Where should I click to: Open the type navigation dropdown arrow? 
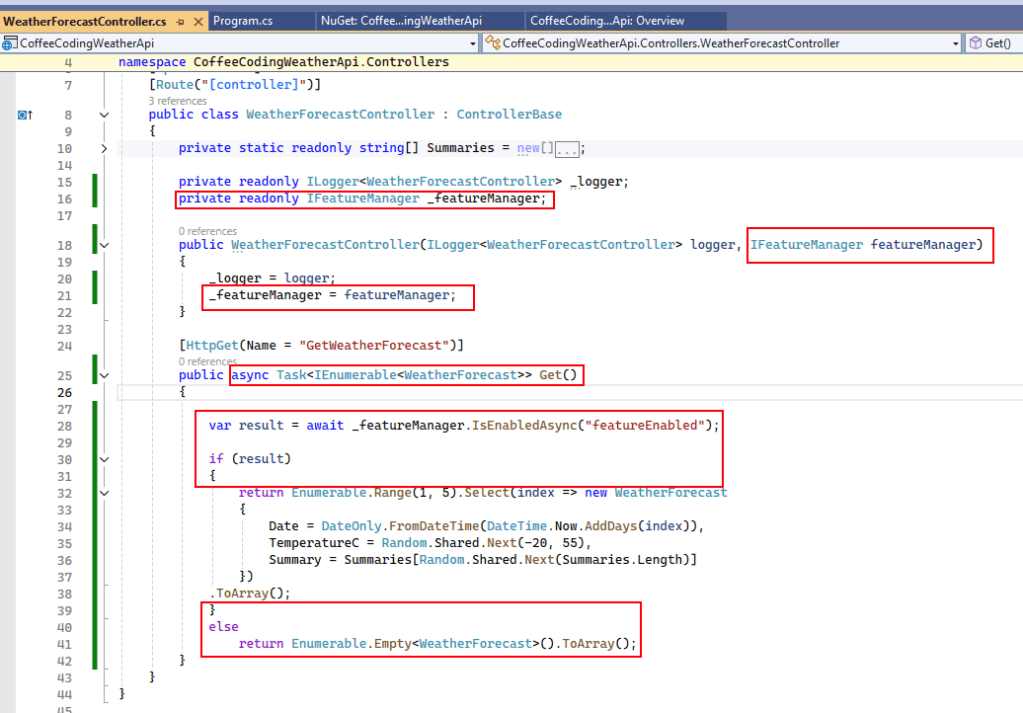(x=955, y=44)
